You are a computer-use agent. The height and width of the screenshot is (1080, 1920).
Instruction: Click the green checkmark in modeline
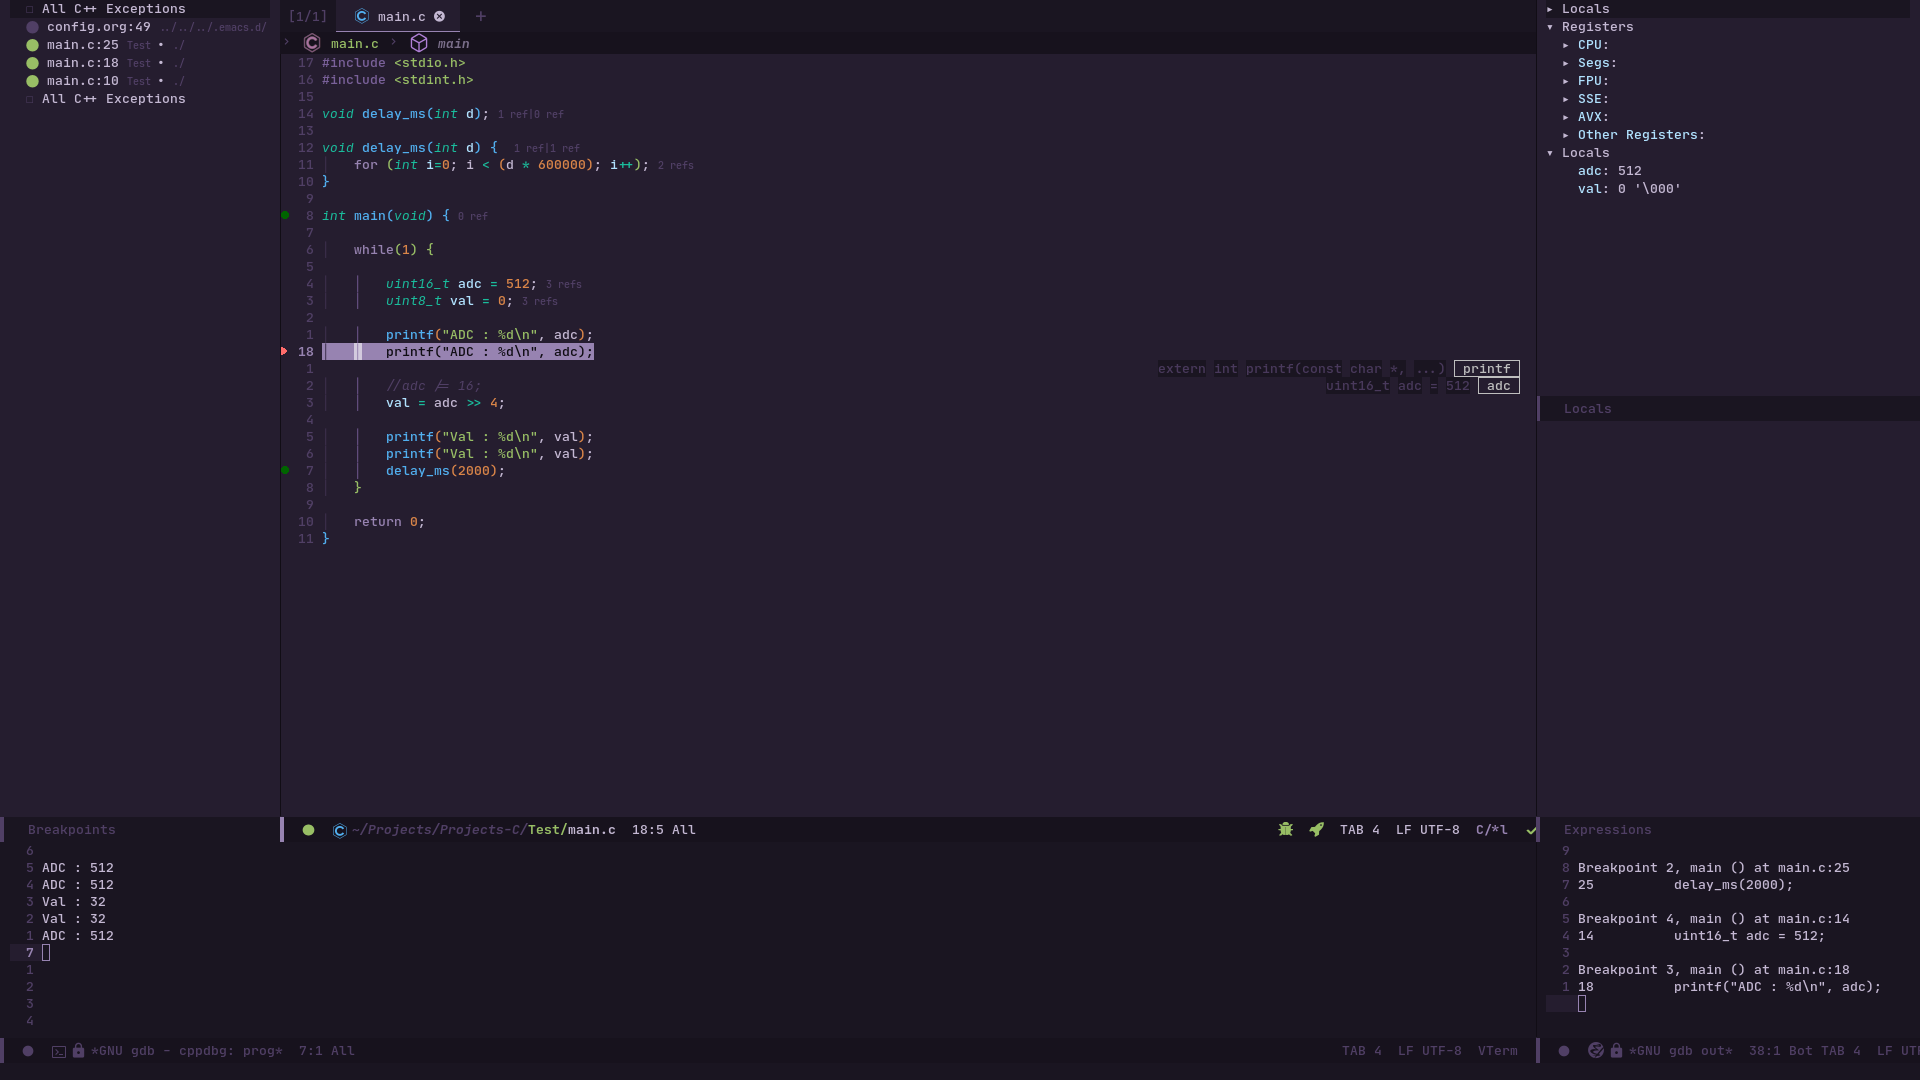coord(1531,830)
